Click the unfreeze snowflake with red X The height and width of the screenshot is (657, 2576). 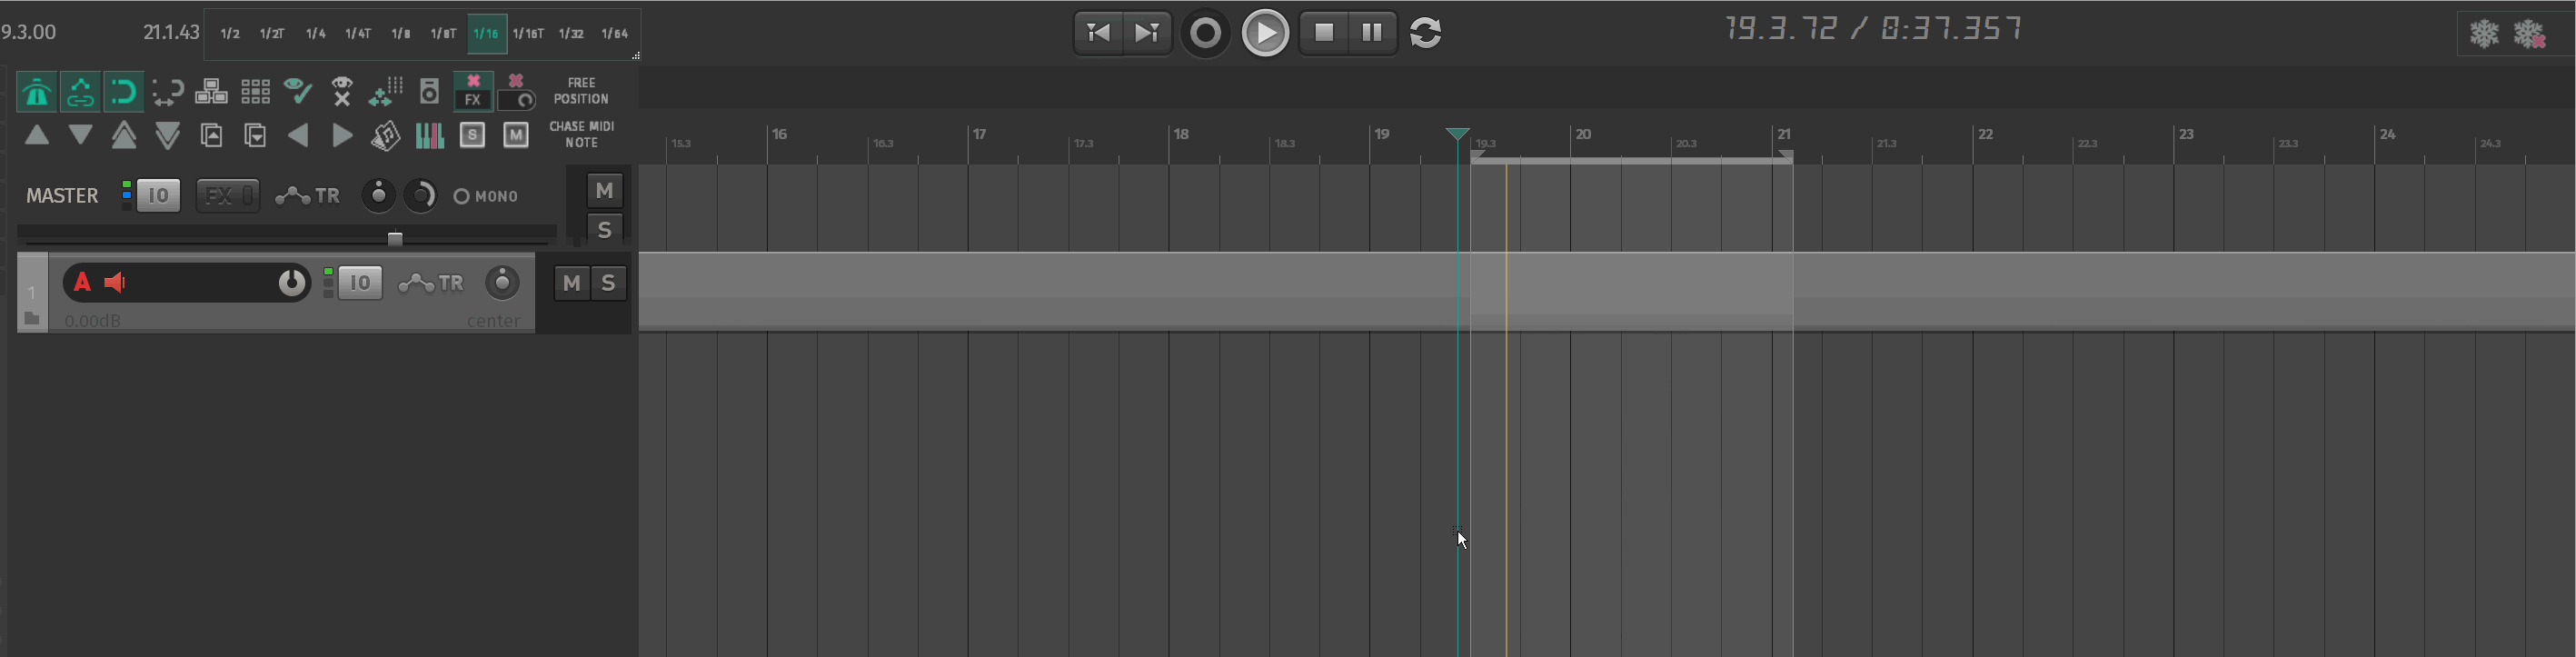pyautogui.click(x=2530, y=34)
